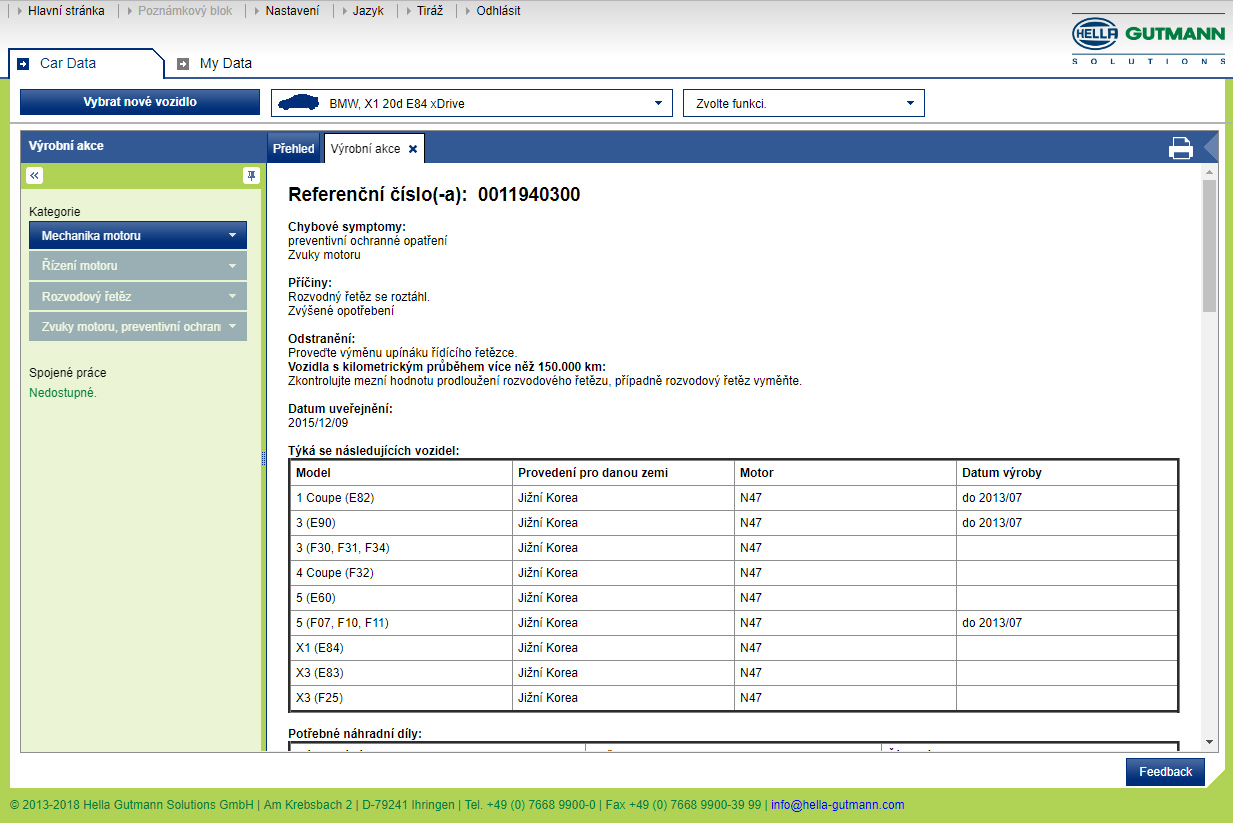
Task: Select table row 4 Coupe (F32)
Action: pyautogui.click(x=734, y=573)
